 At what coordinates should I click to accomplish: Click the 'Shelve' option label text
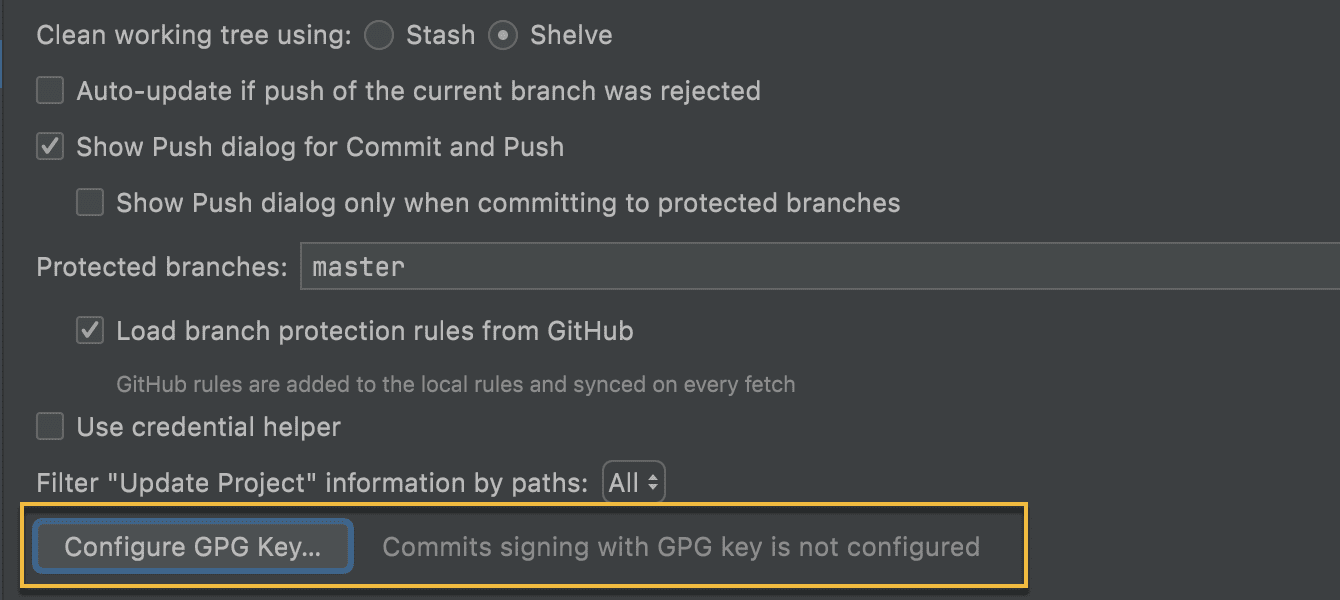571,36
